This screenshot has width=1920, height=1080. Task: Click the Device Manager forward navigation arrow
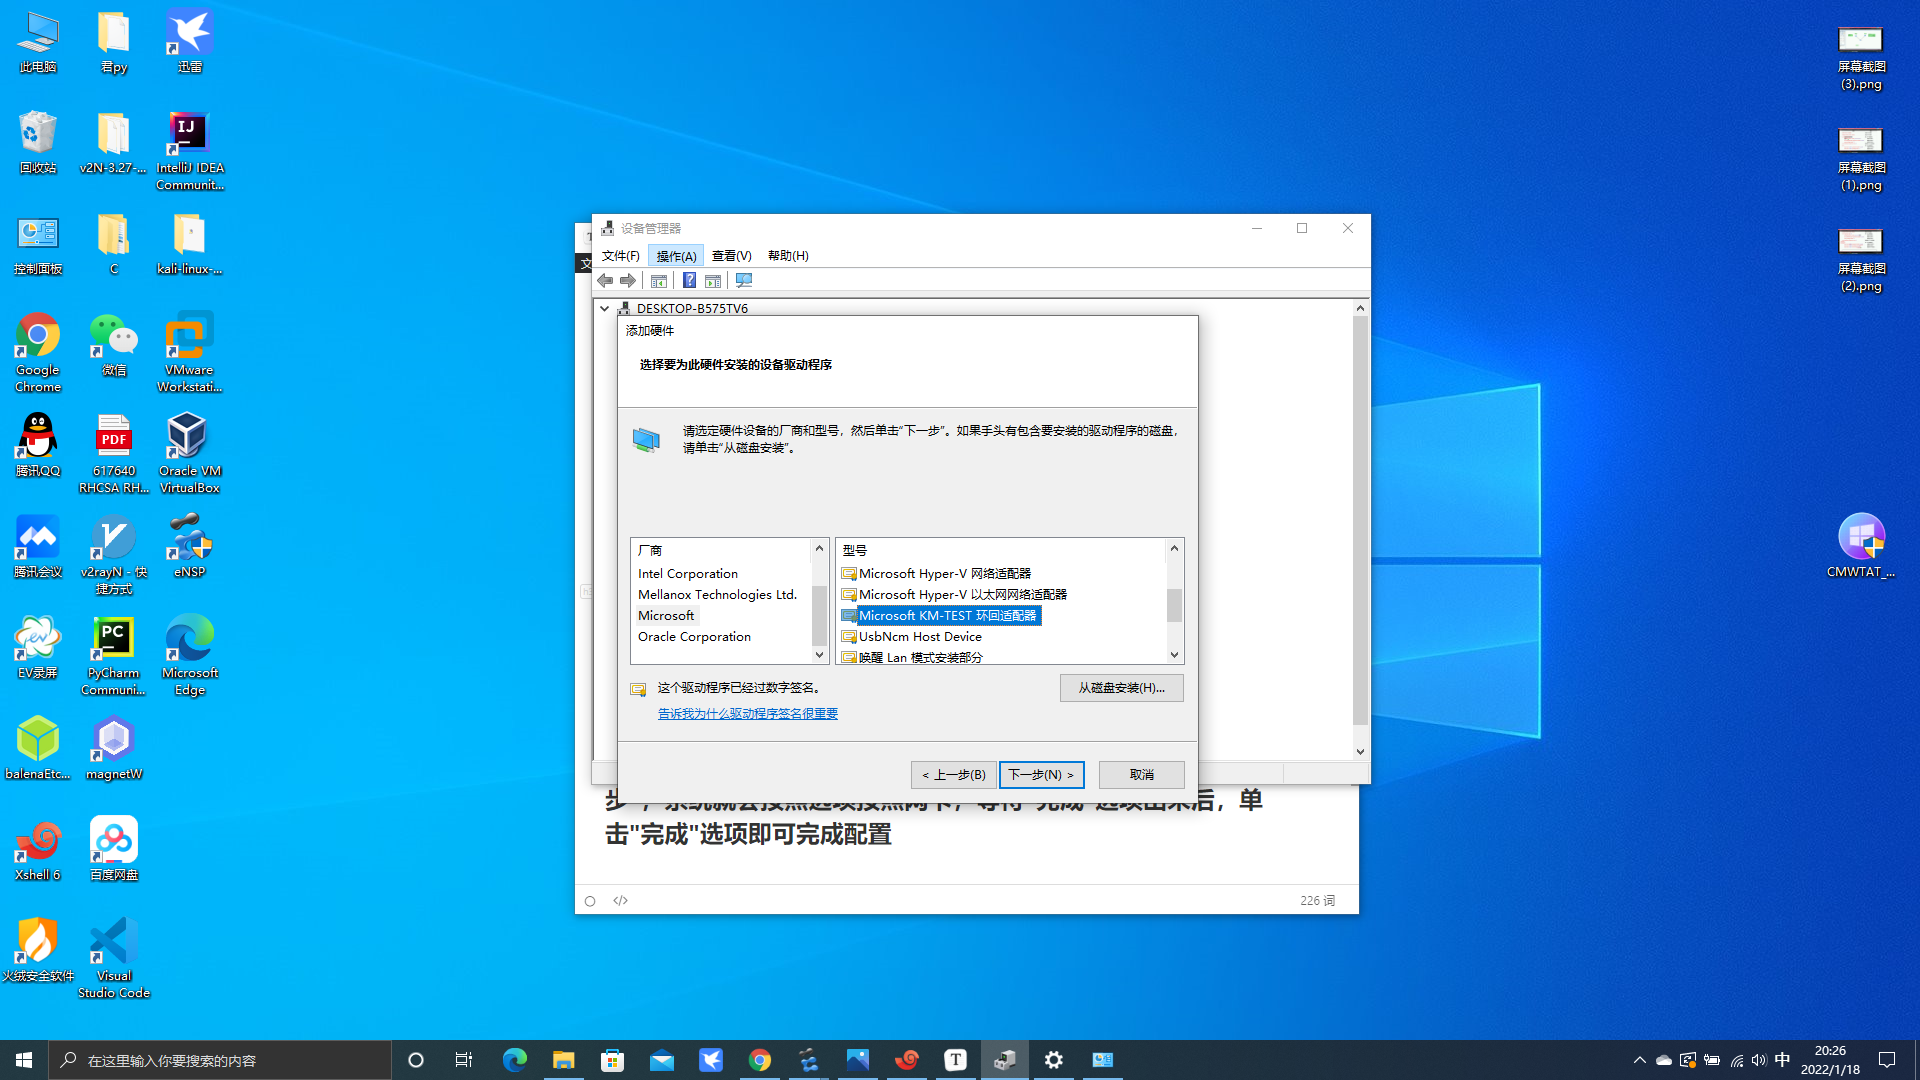pyautogui.click(x=630, y=280)
